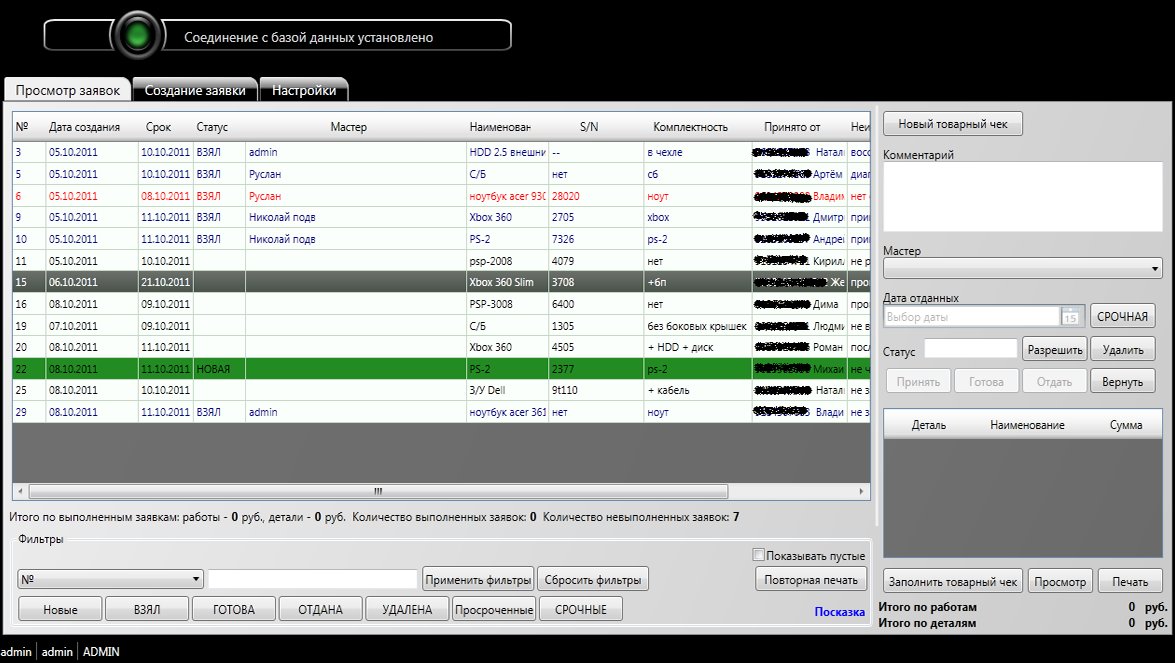Click the 'Применить фильтры' button
The image size is (1175, 663).
pyautogui.click(x=478, y=580)
